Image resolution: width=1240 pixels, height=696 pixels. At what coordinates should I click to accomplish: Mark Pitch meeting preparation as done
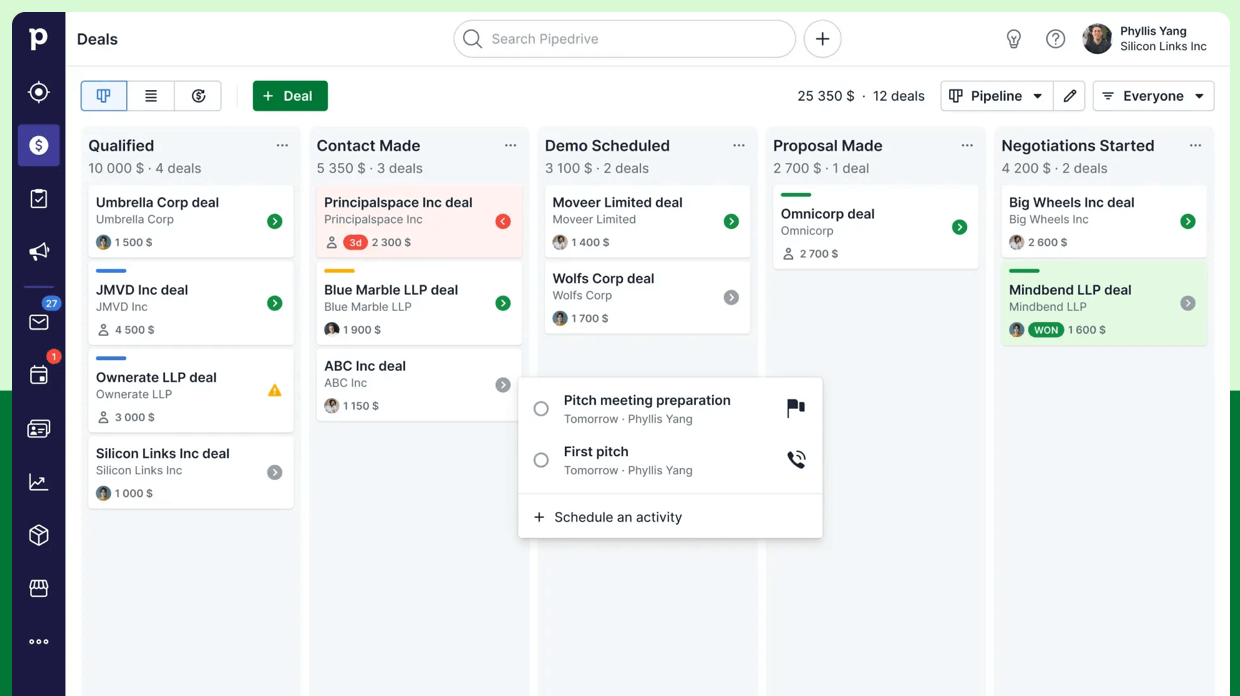[541, 408]
